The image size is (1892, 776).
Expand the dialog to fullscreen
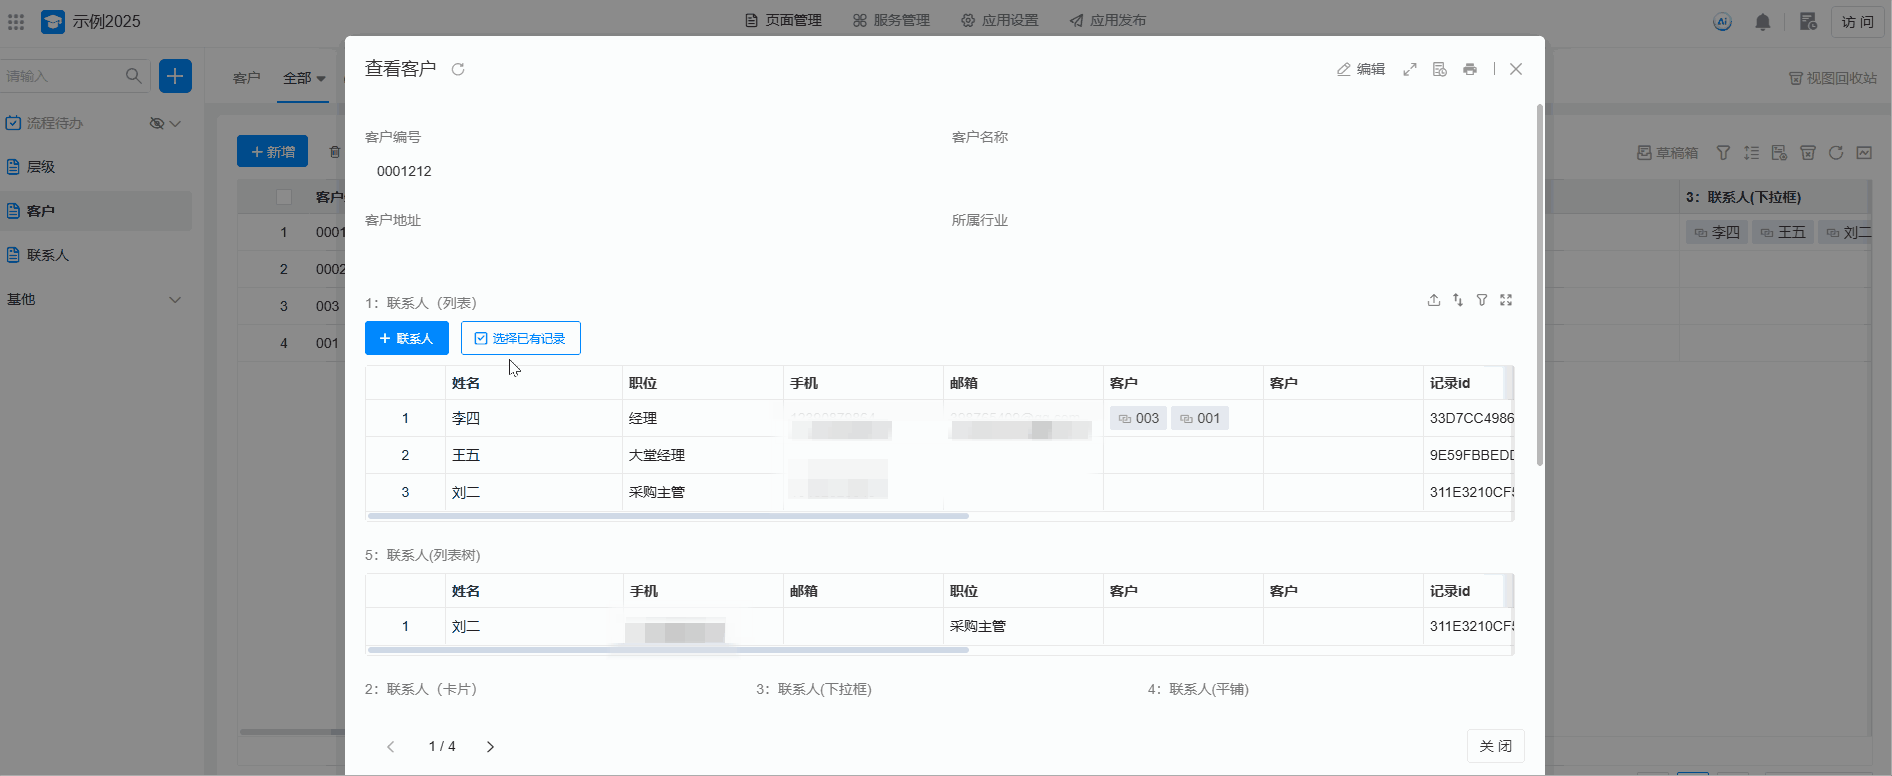1410,69
